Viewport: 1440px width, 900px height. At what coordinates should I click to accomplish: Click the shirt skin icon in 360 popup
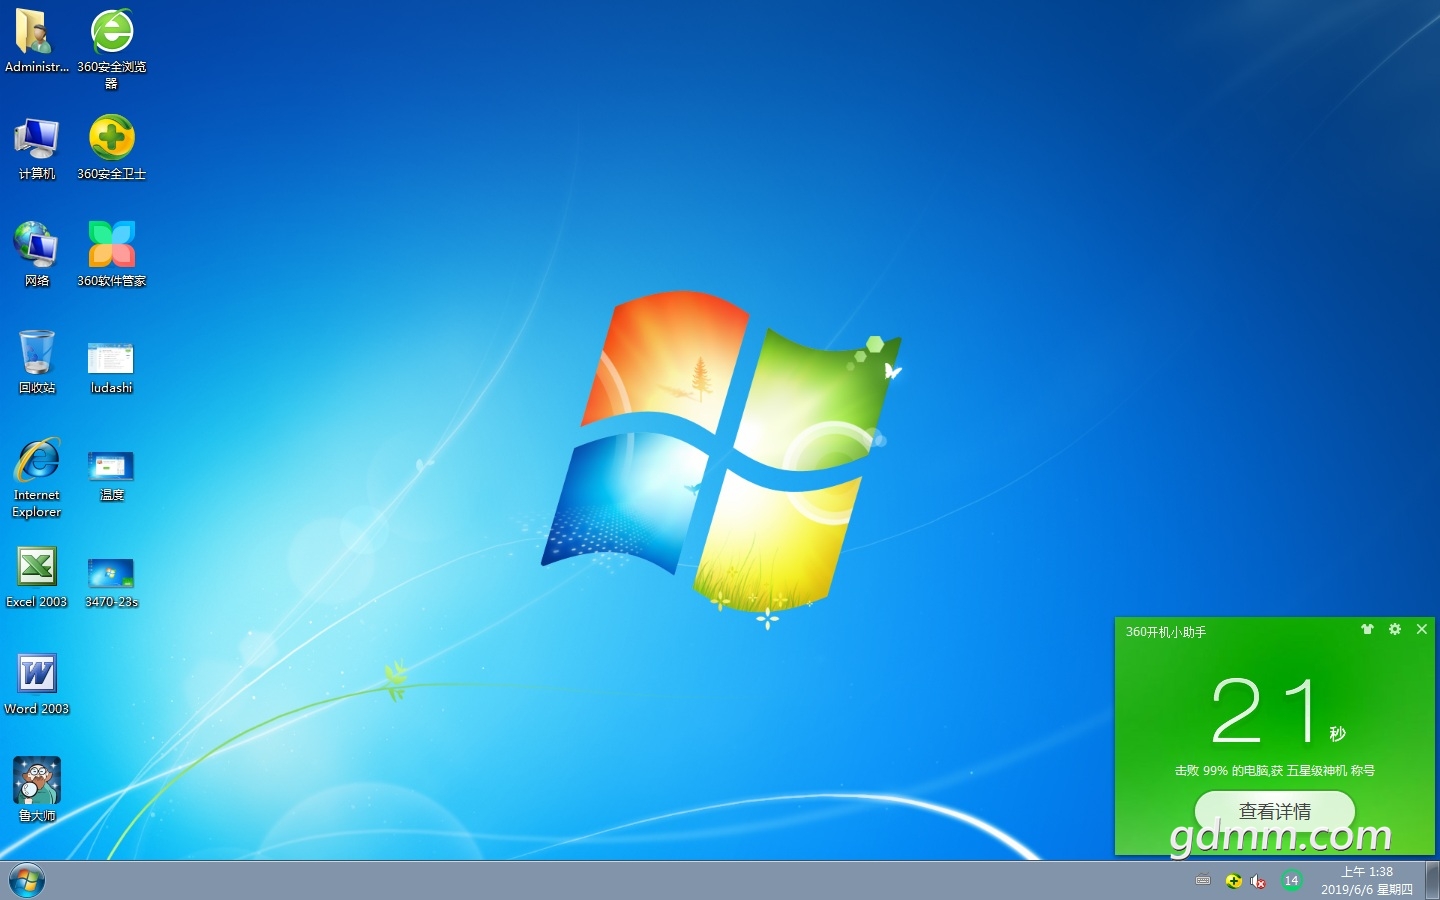tap(1367, 629)
